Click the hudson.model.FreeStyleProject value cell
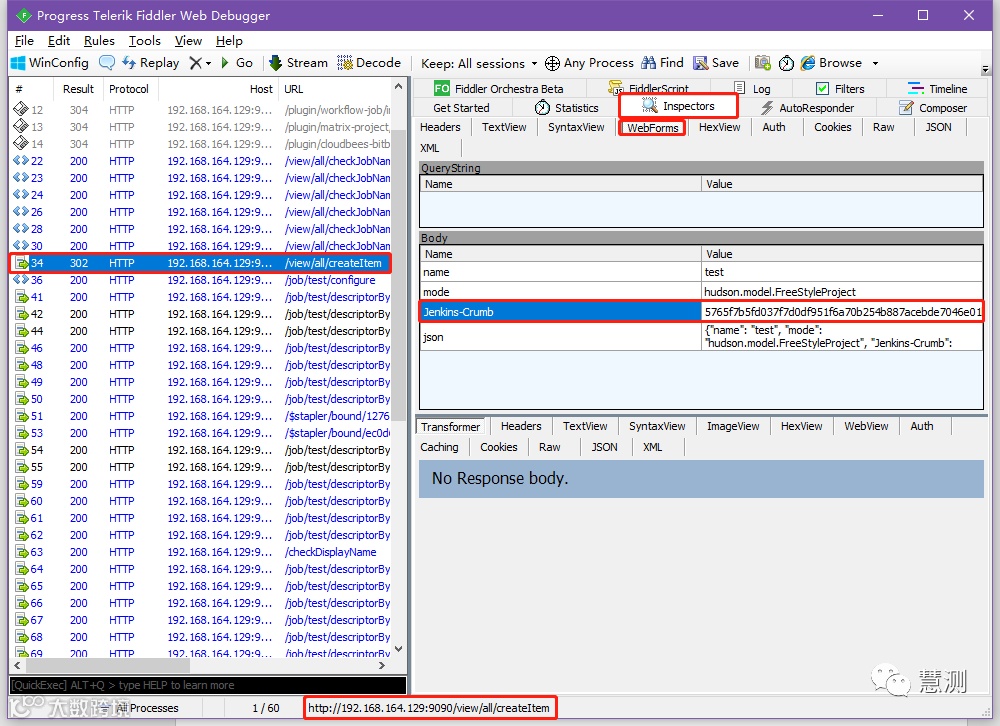The image size is (1000, 726). (x=842, y=292)
